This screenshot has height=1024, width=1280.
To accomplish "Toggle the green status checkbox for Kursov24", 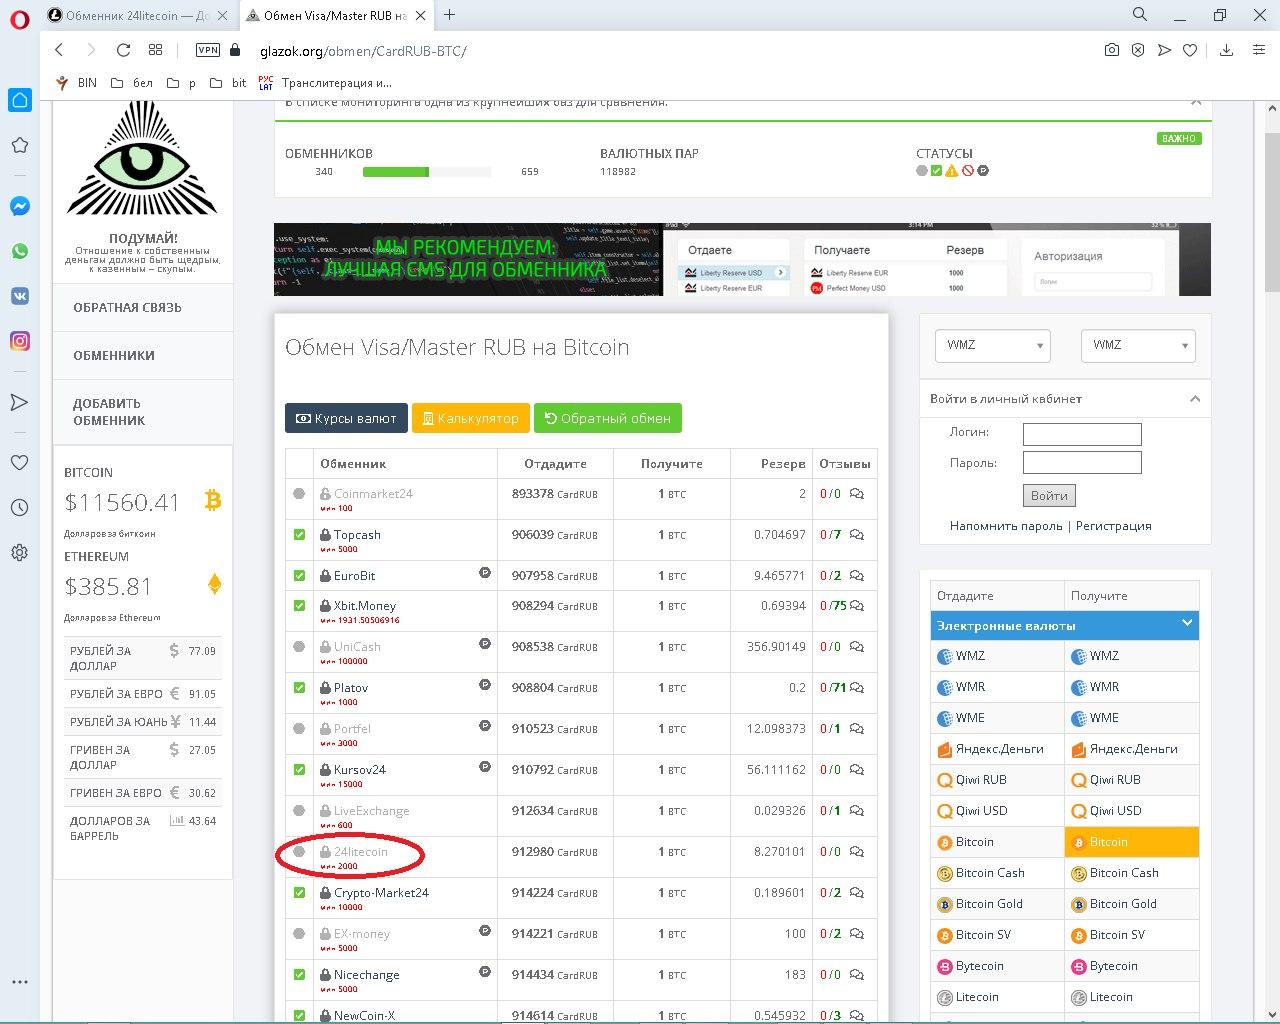I will [x=299, y=770].
